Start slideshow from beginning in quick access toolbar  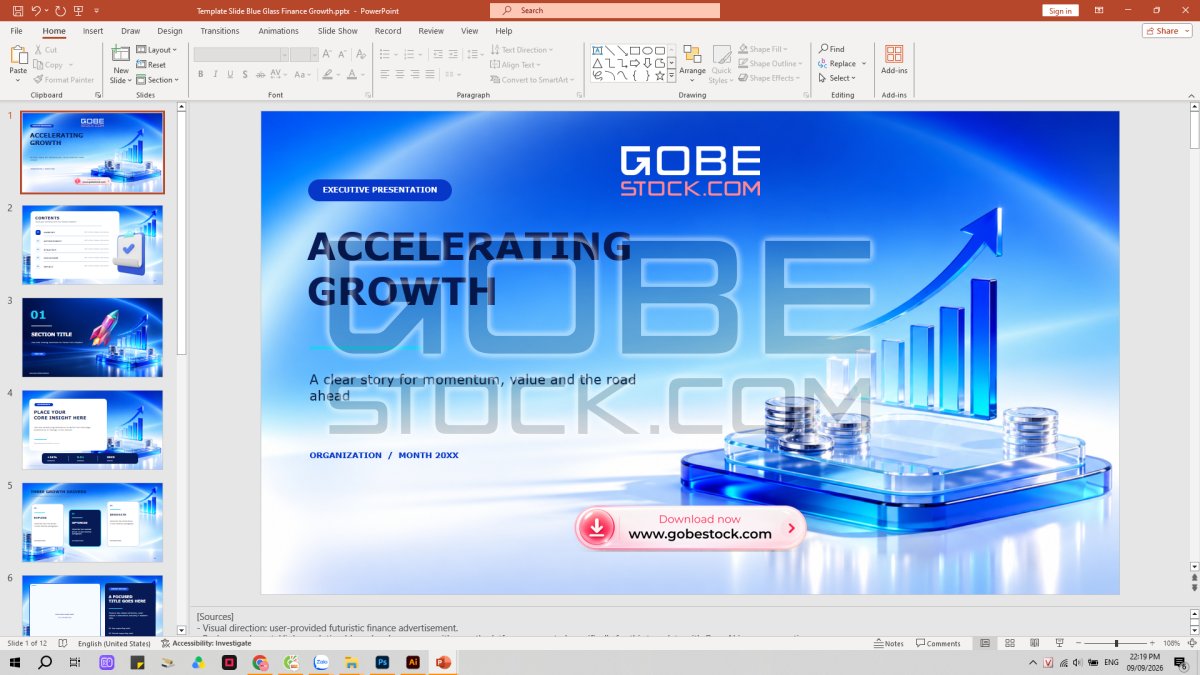point(79,10)
